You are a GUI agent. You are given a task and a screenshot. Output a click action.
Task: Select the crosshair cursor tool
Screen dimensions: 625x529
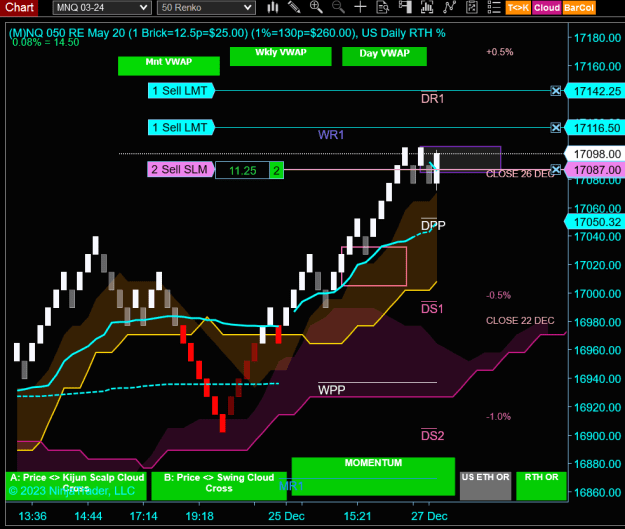tap(360, 7)
